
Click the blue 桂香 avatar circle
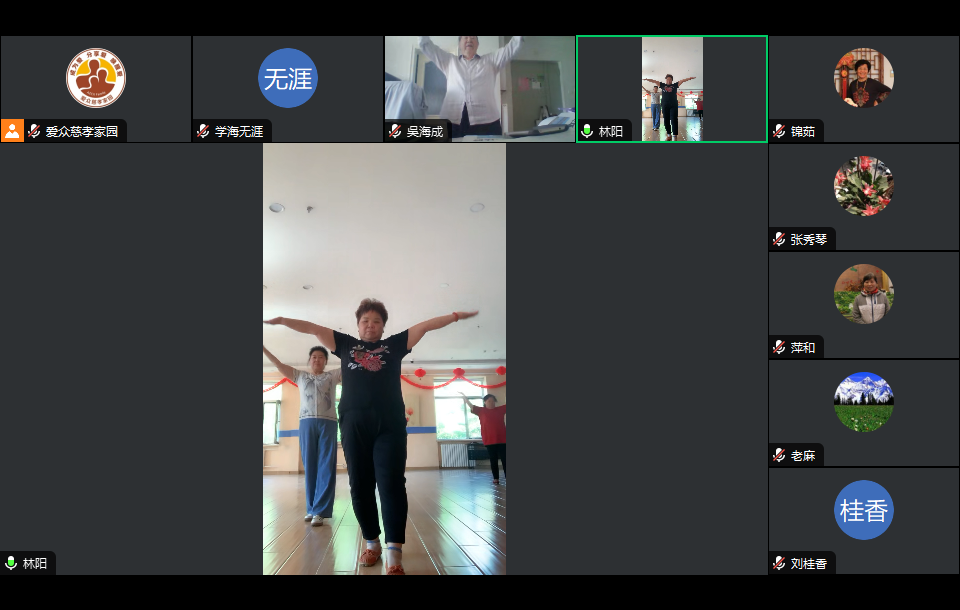point(864,510)
